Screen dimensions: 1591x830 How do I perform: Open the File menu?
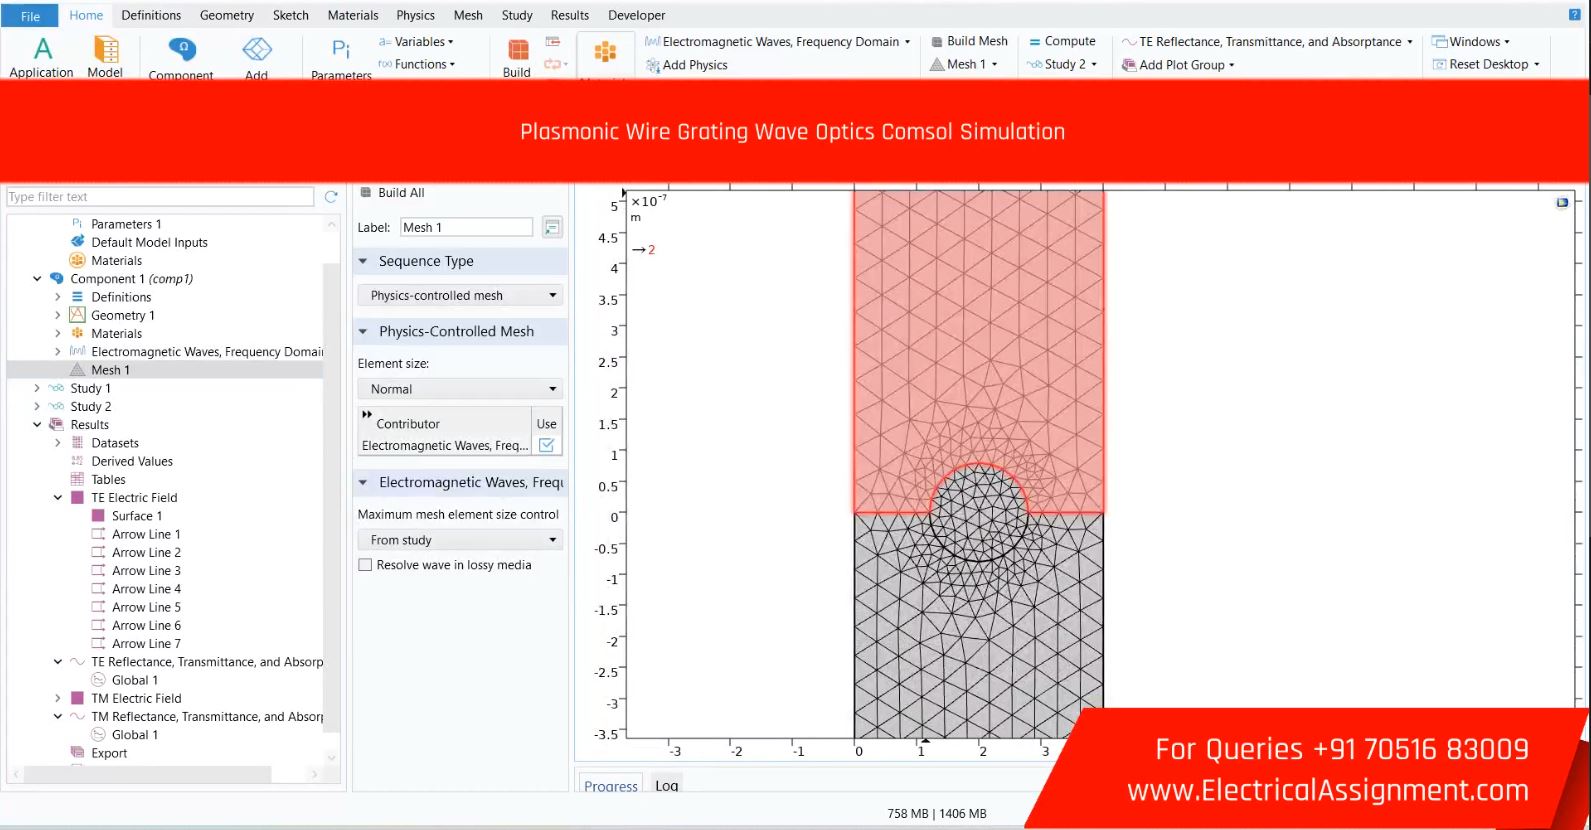[31, 16]
